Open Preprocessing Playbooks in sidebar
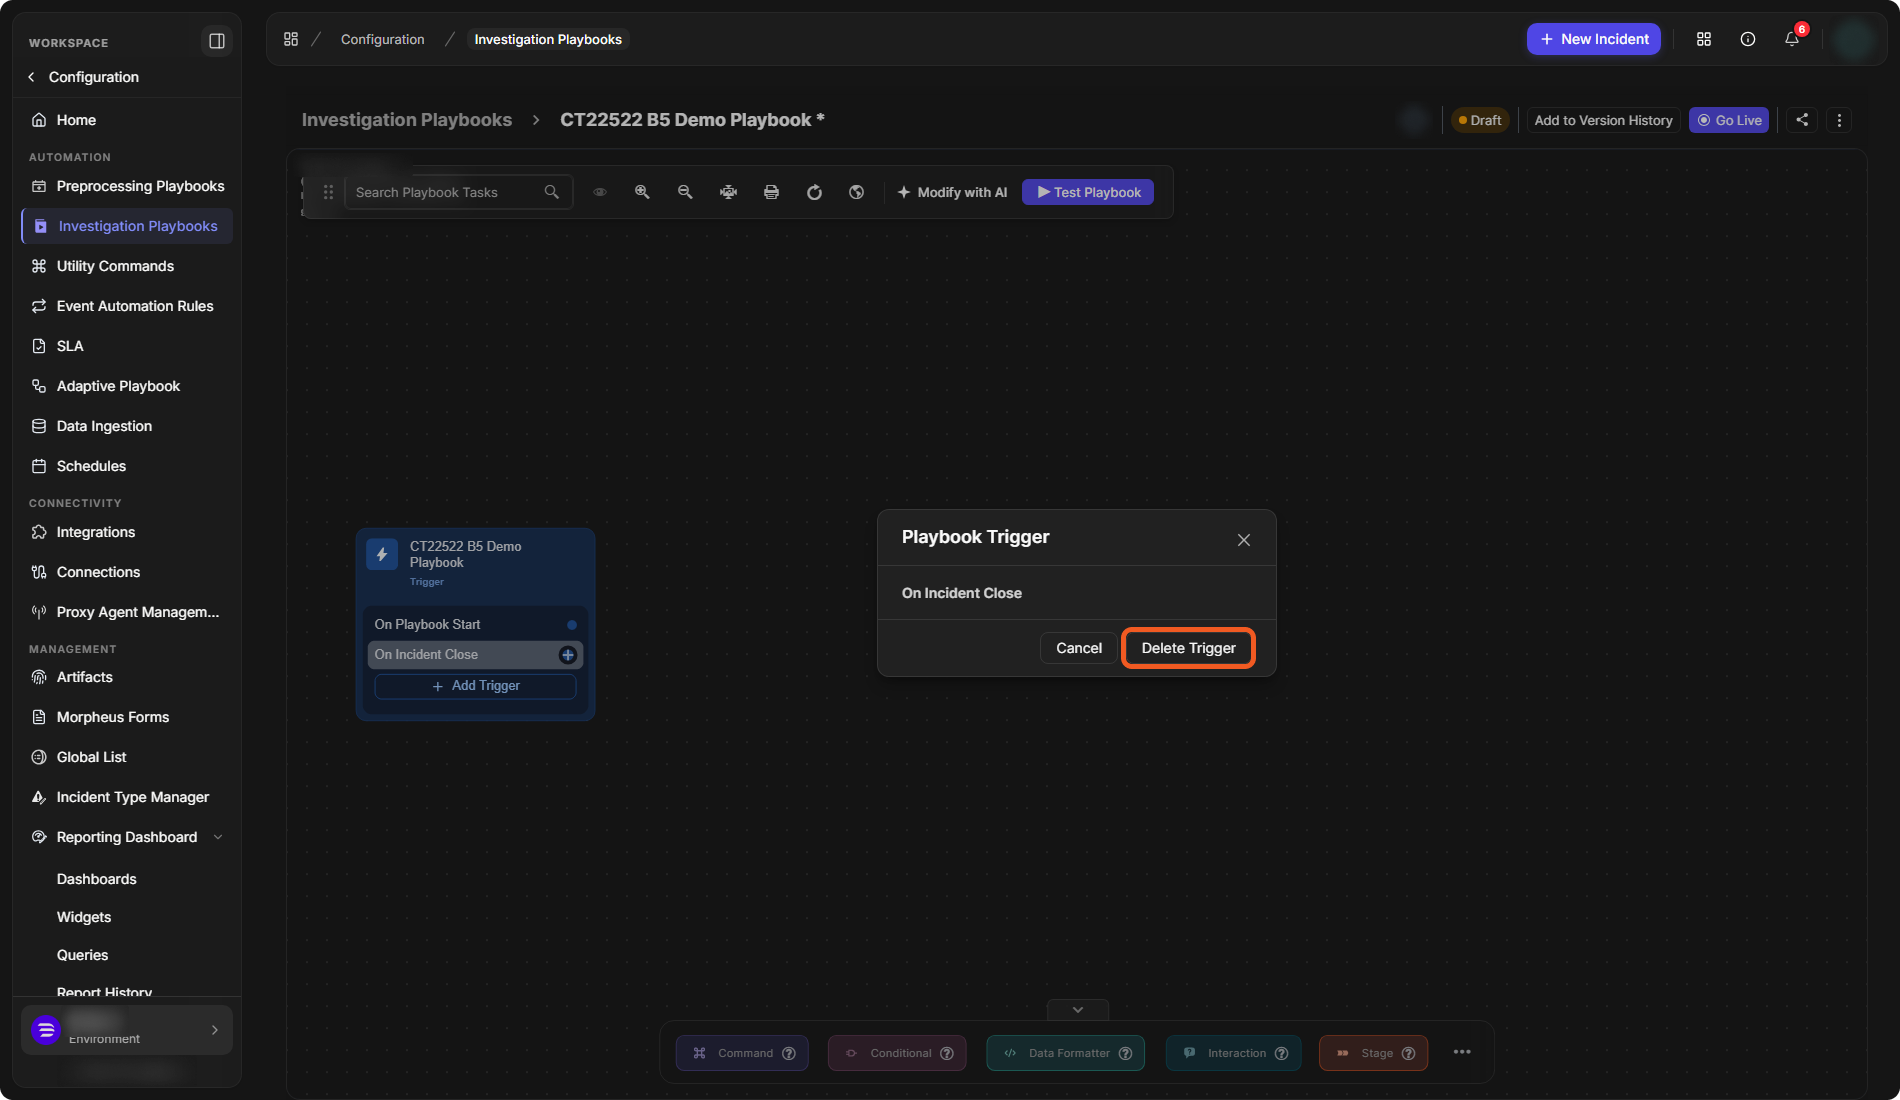The width and height of the screenshot is (1900, 1100). (x=127, y=186)
